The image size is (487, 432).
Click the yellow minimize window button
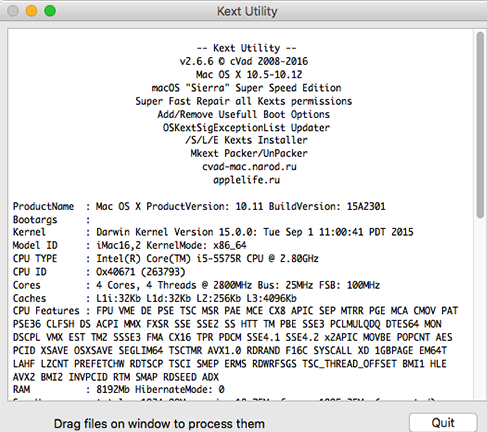(x=31, y=11)
